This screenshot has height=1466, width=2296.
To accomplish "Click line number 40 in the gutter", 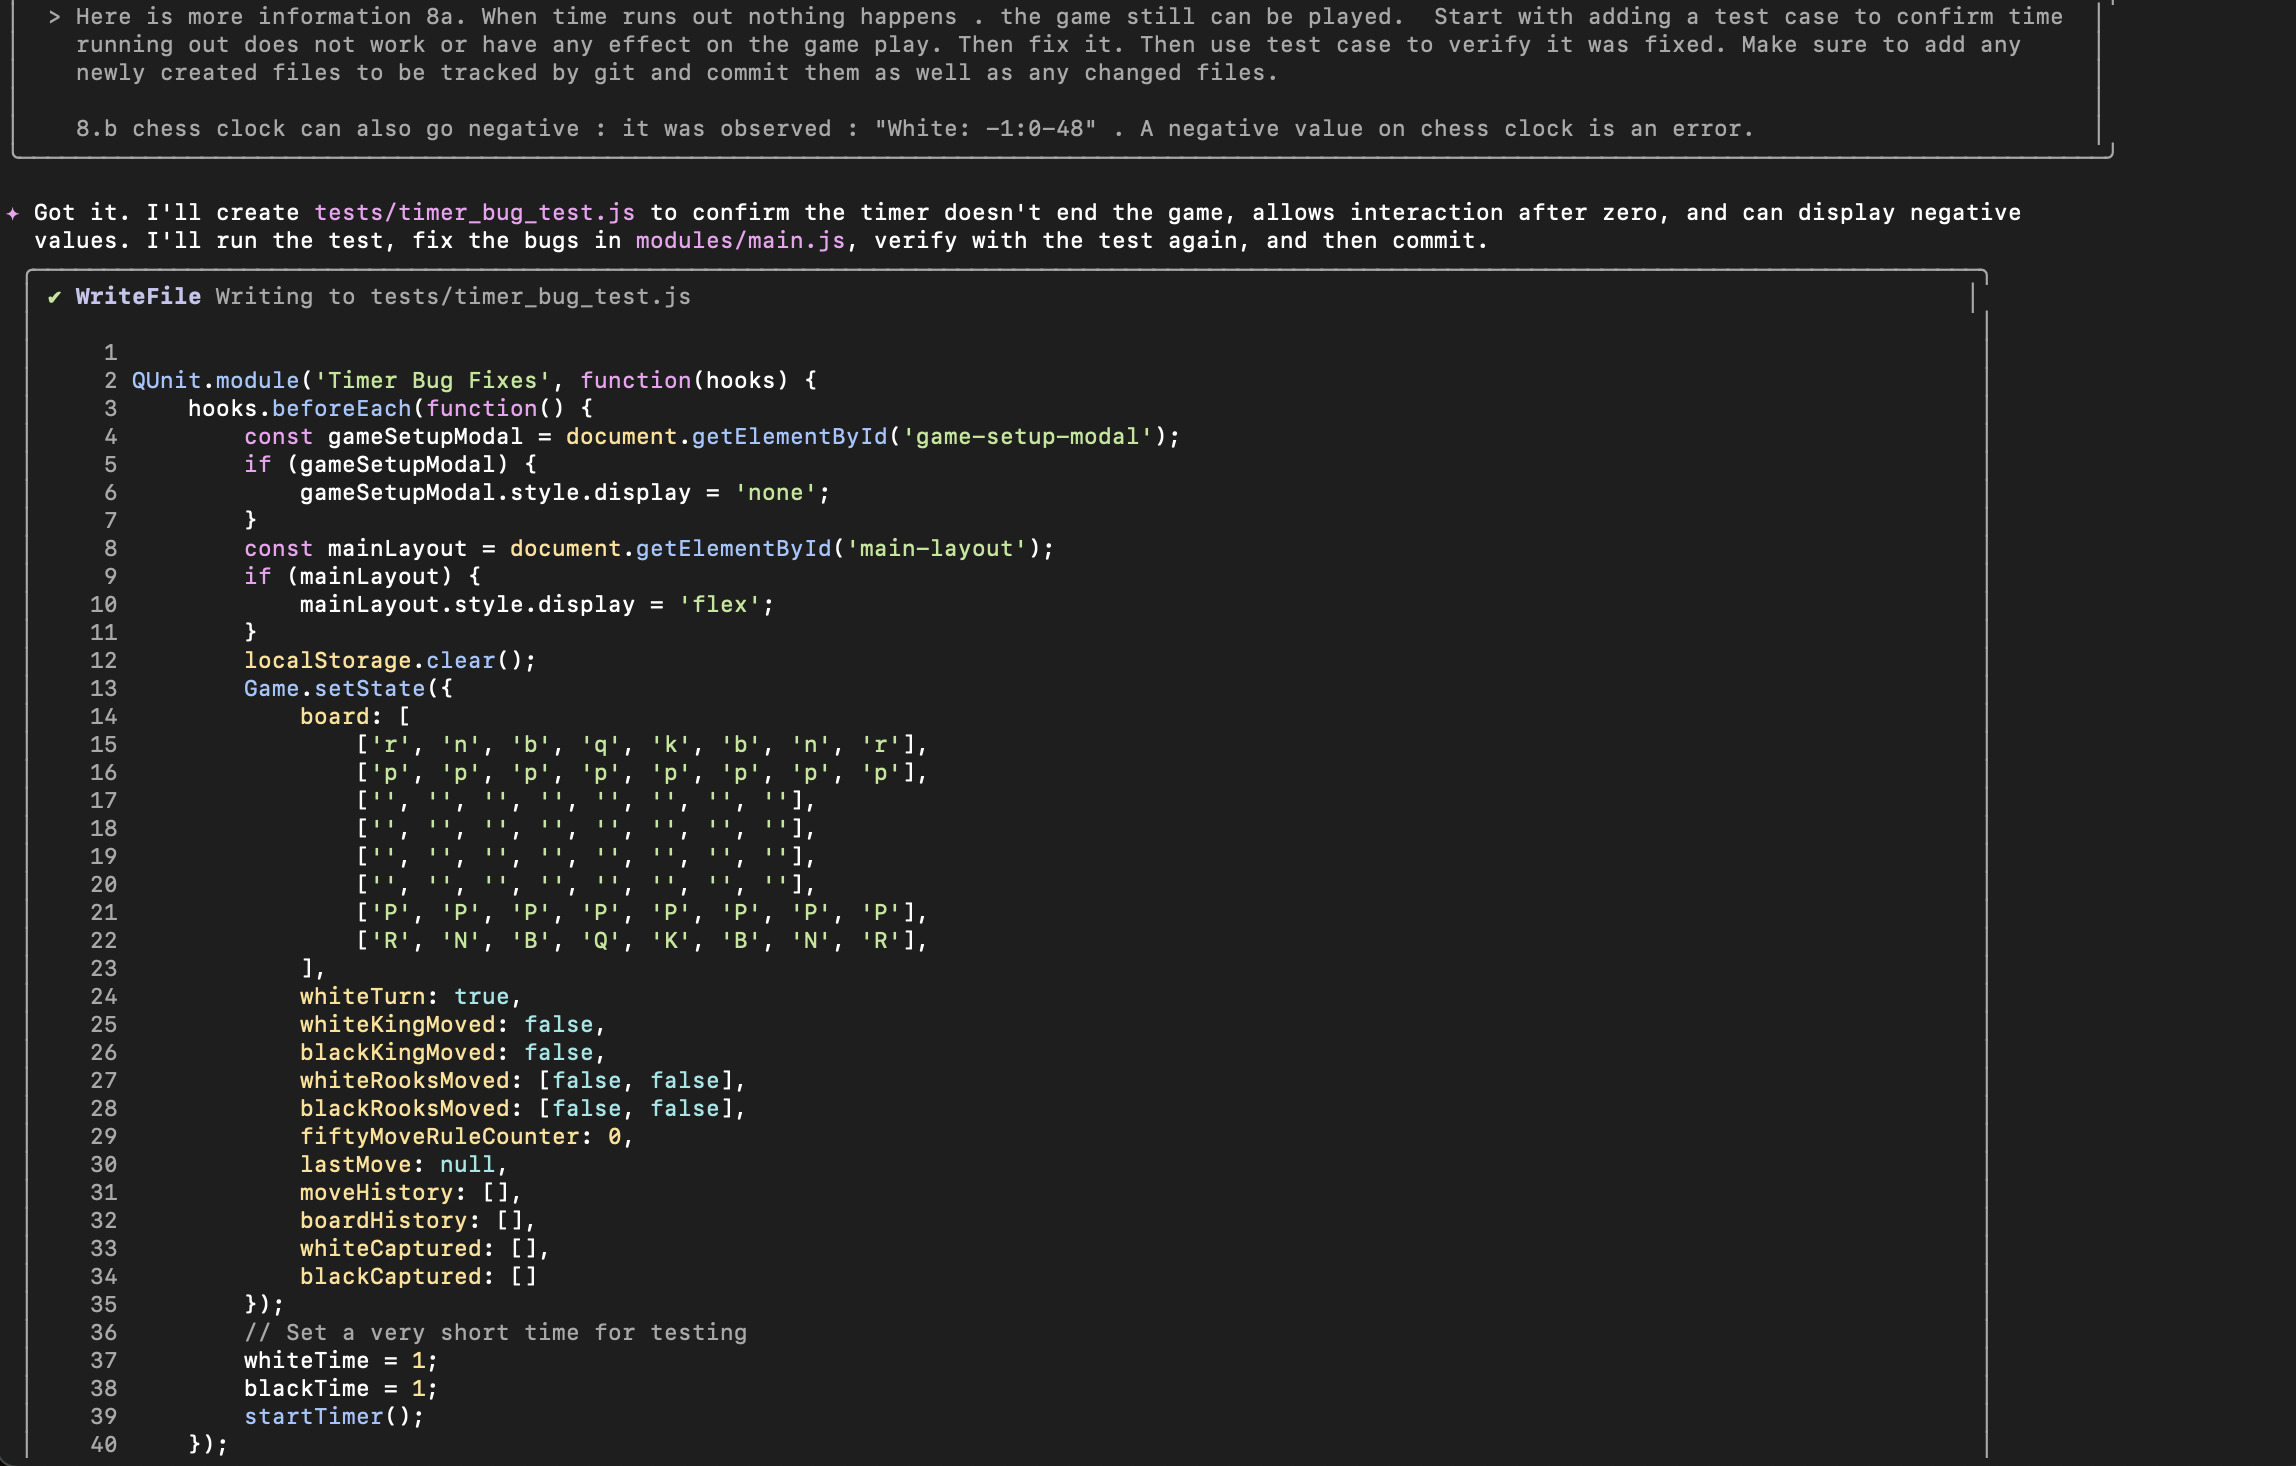I will tap(103, 1445).
